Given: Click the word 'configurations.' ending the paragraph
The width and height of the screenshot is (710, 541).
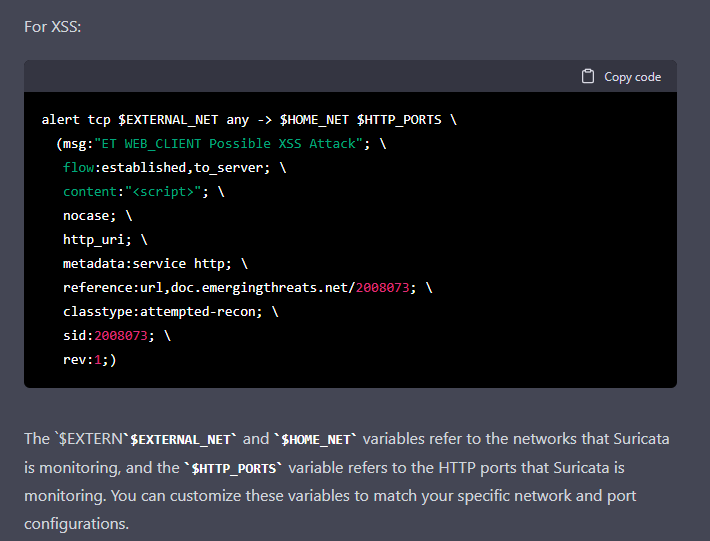Looking at the screenshot, I should pos(77,524).
